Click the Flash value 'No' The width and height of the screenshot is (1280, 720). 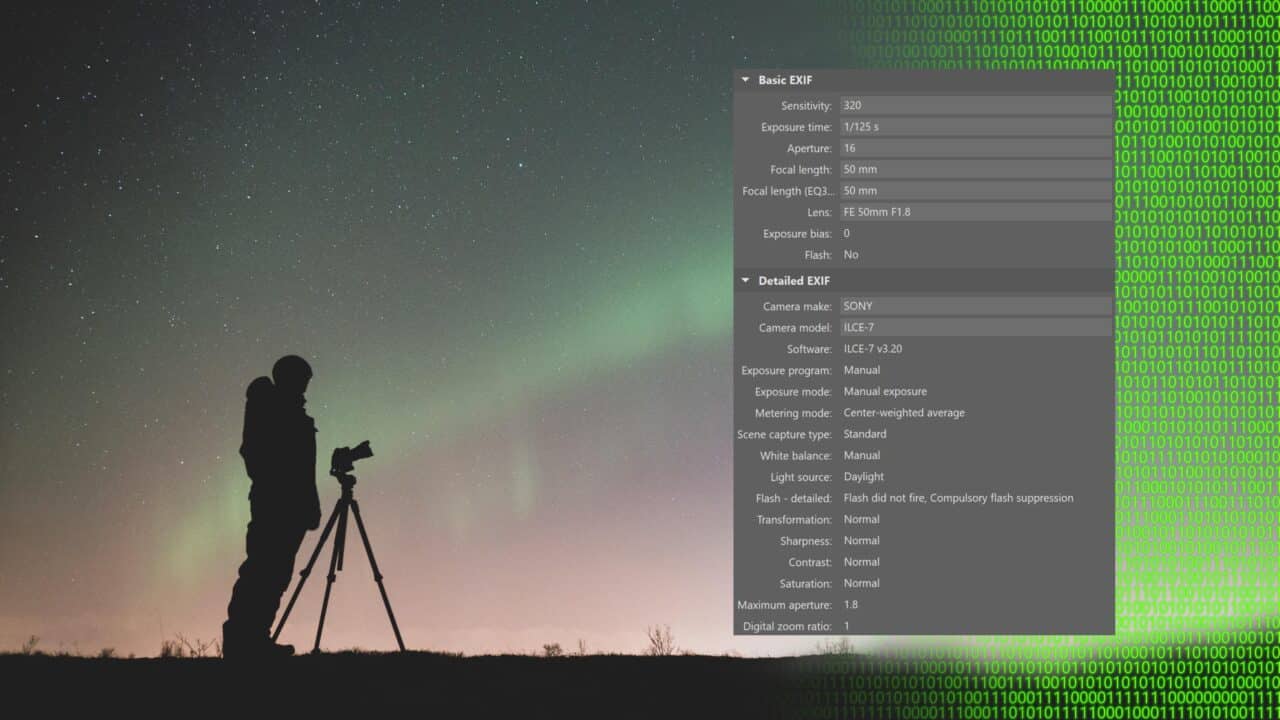851,255
